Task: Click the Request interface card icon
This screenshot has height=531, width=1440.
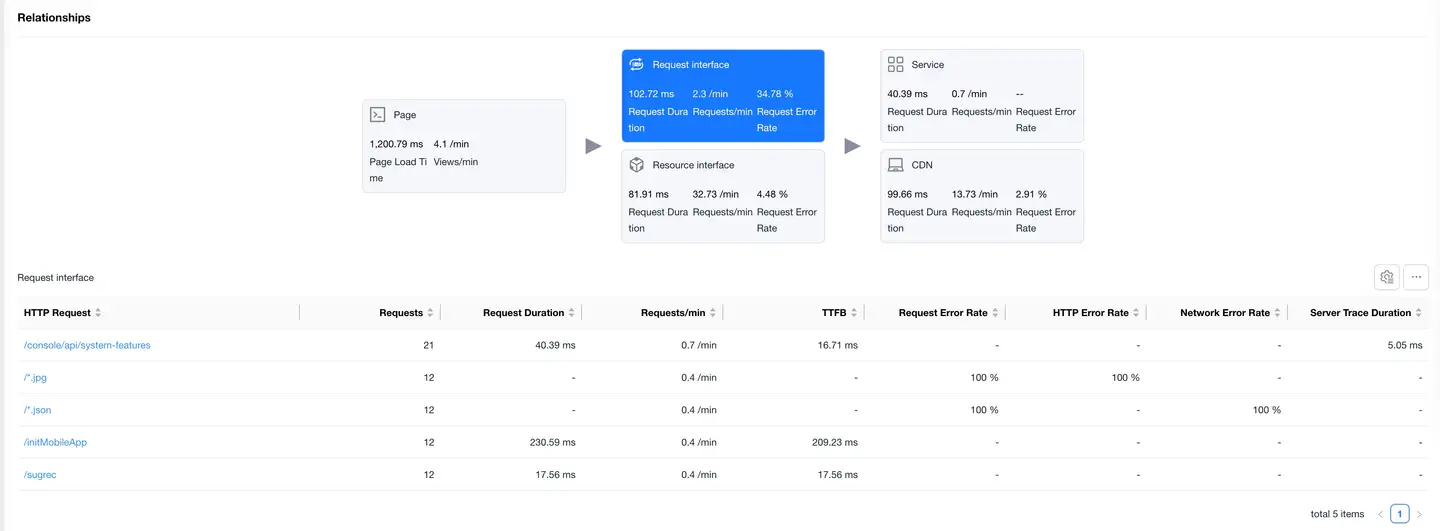Action: (636, 65)
